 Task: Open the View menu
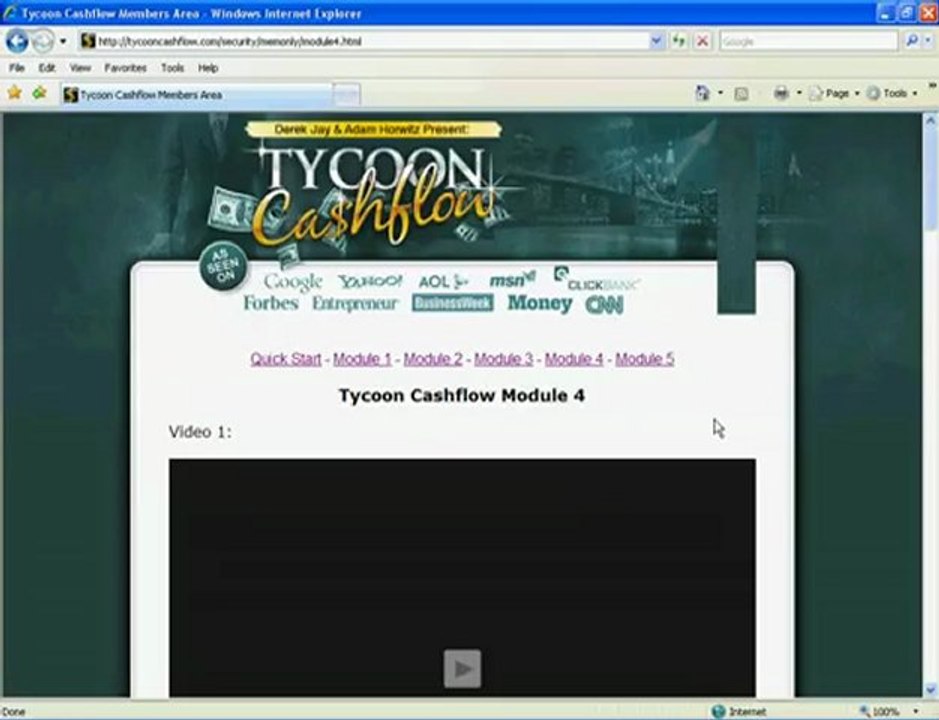[80, 68]
